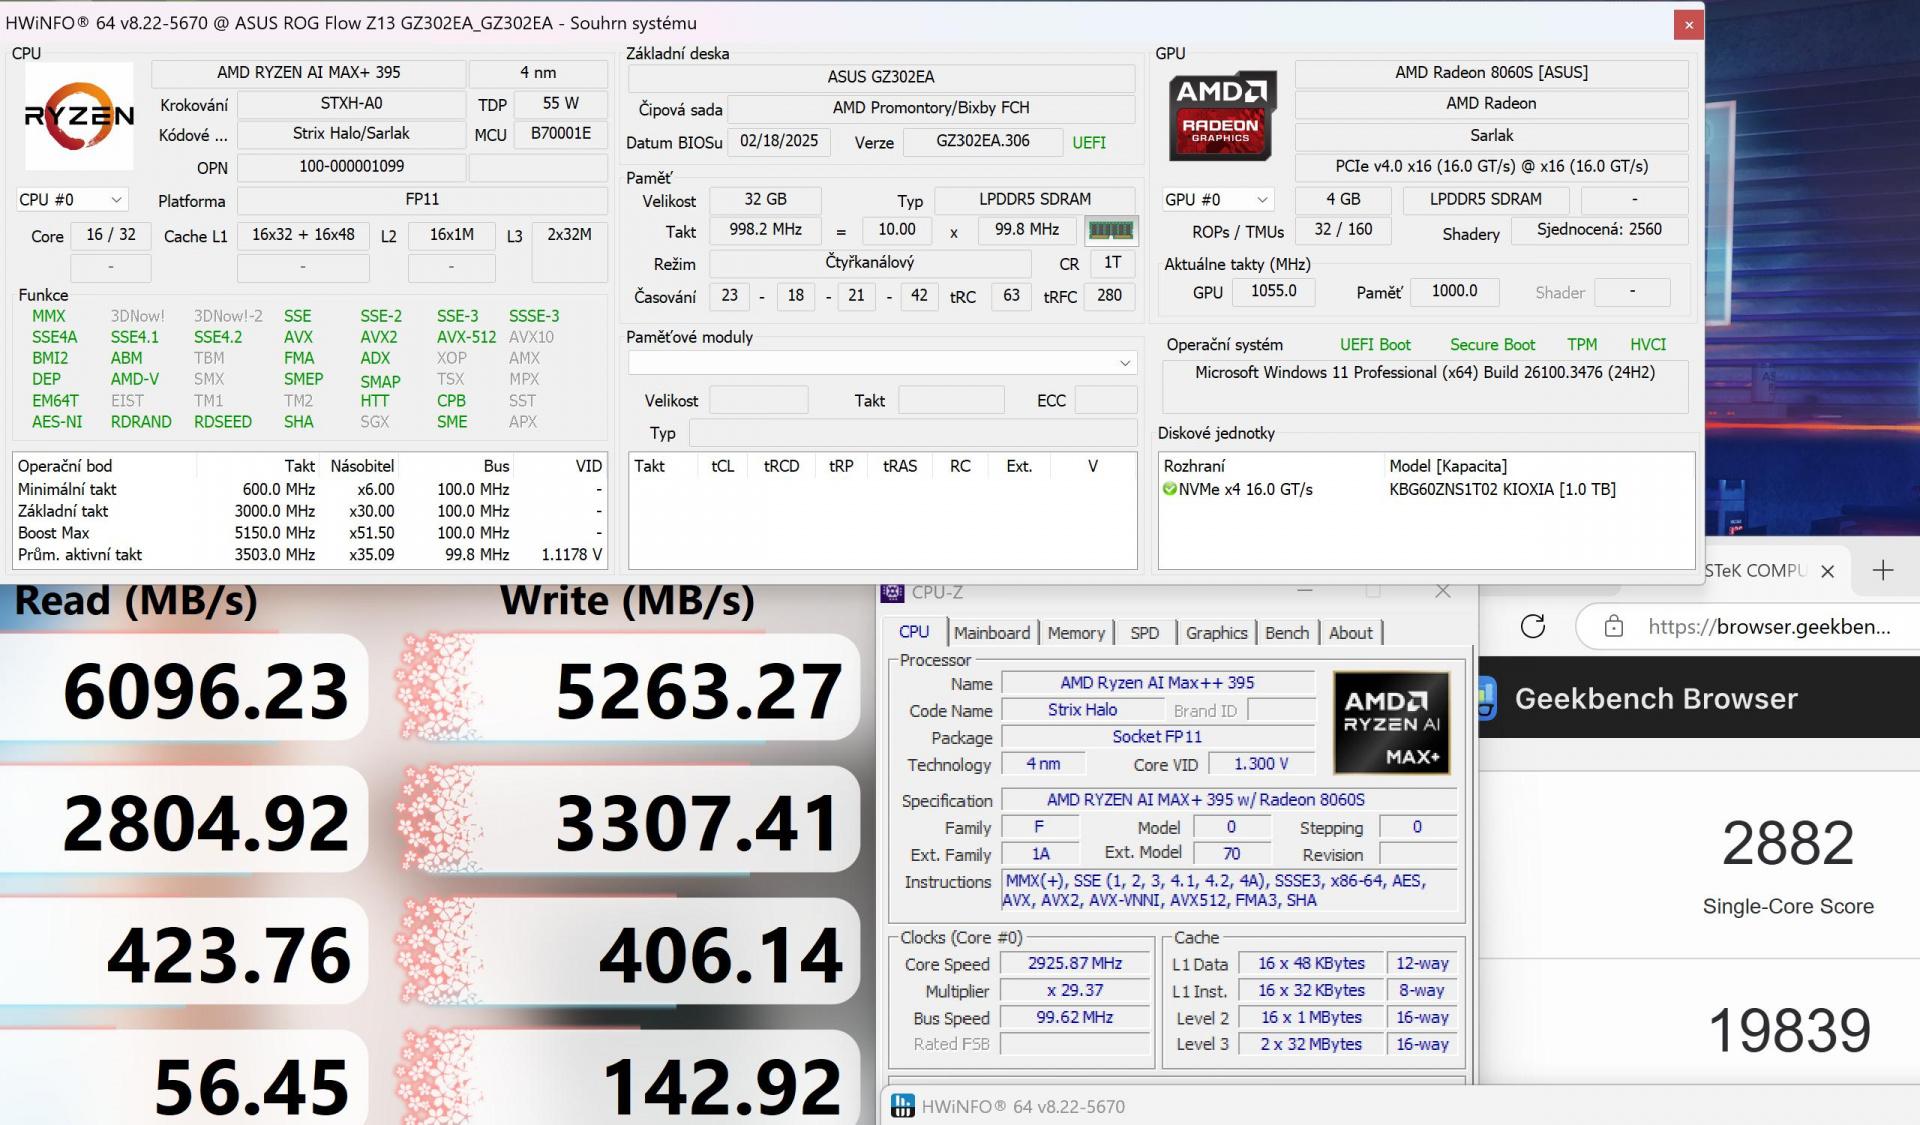Viewport: 1920px width, 1125px height.
Task: Switch to the CPU tab in CPU-Z
Action: pos(914,632)
